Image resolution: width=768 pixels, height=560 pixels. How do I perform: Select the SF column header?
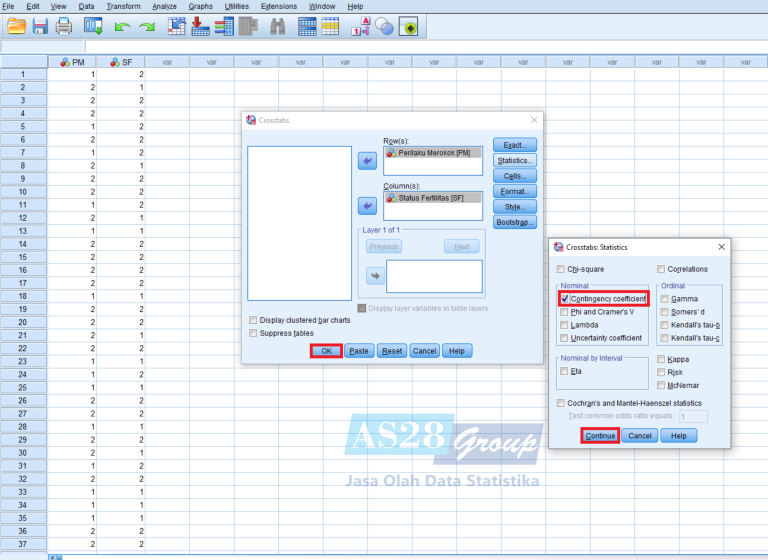pos(121,62)
